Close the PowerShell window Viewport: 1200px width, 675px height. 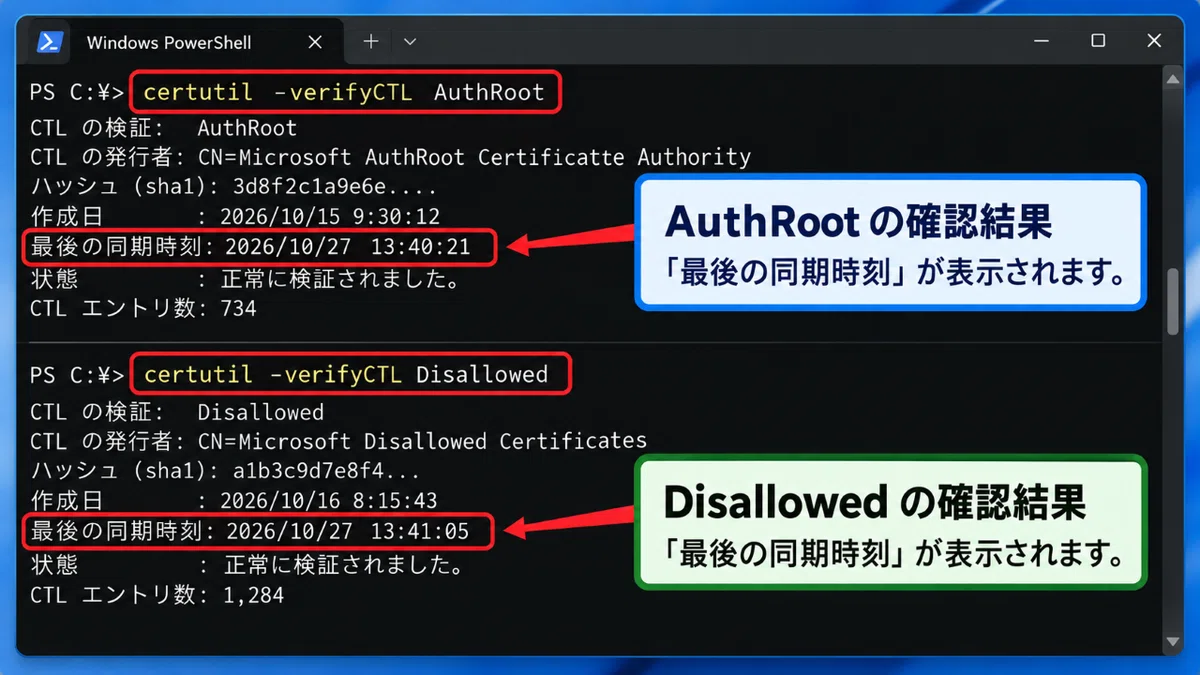1154,41
